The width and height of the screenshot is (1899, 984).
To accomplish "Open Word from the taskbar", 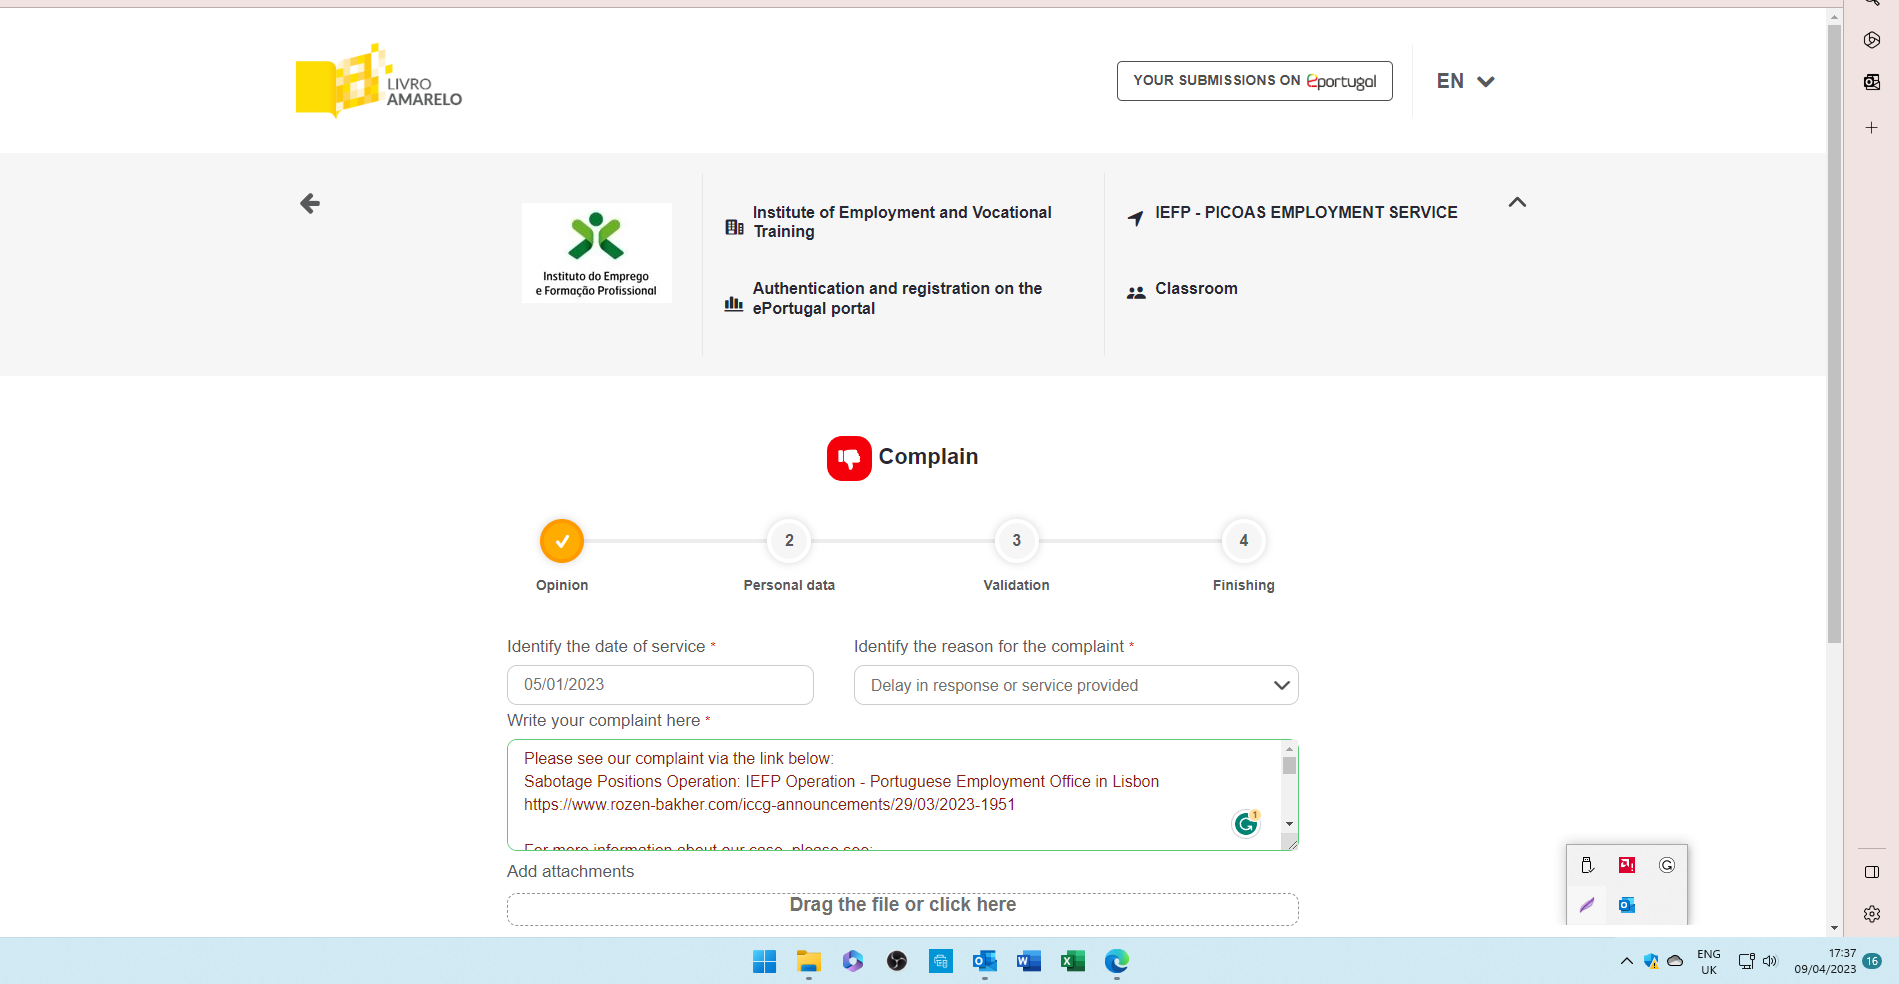I will click(1029, 961).
